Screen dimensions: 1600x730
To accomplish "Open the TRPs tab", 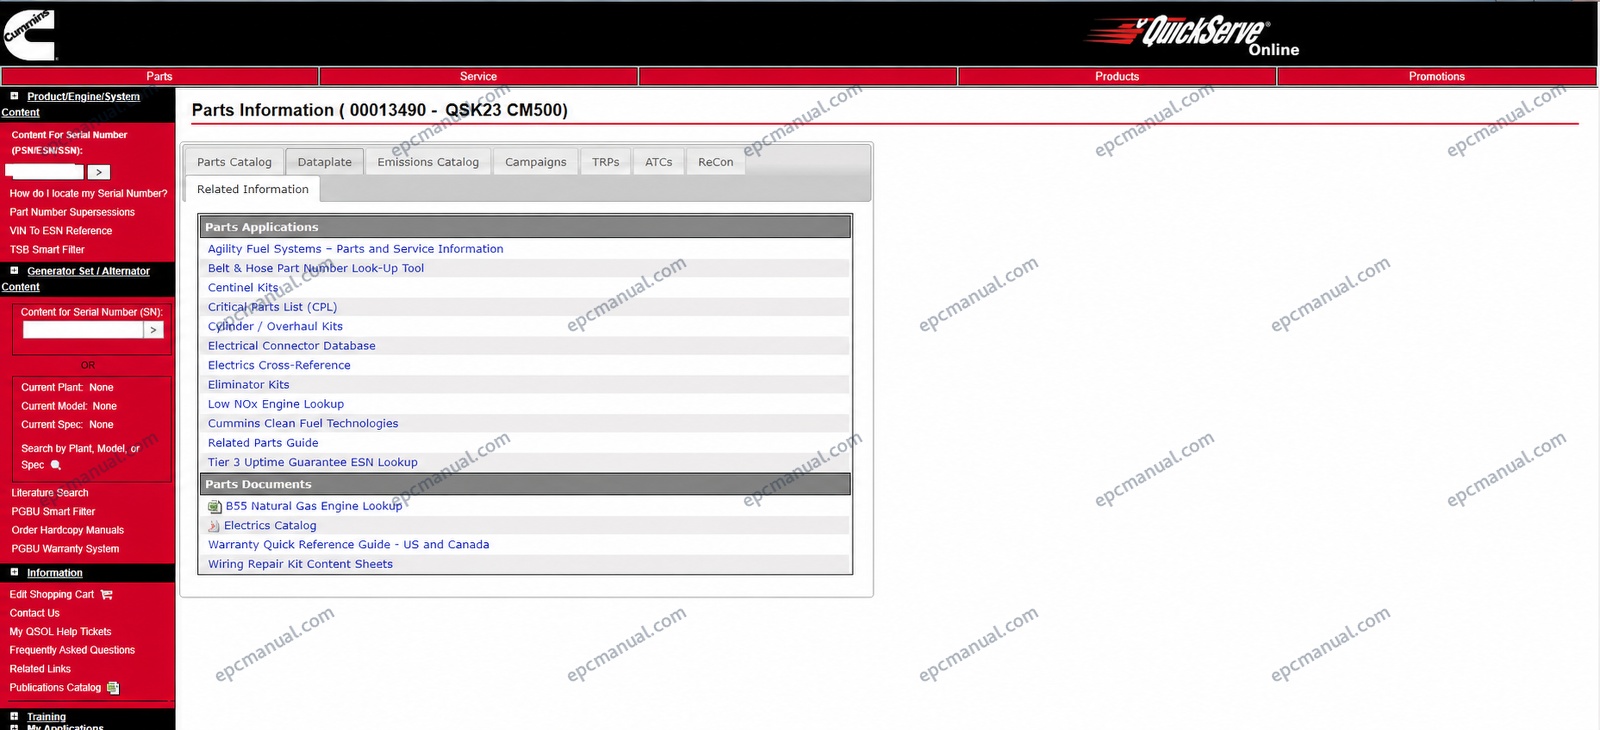I will (606, 162).
